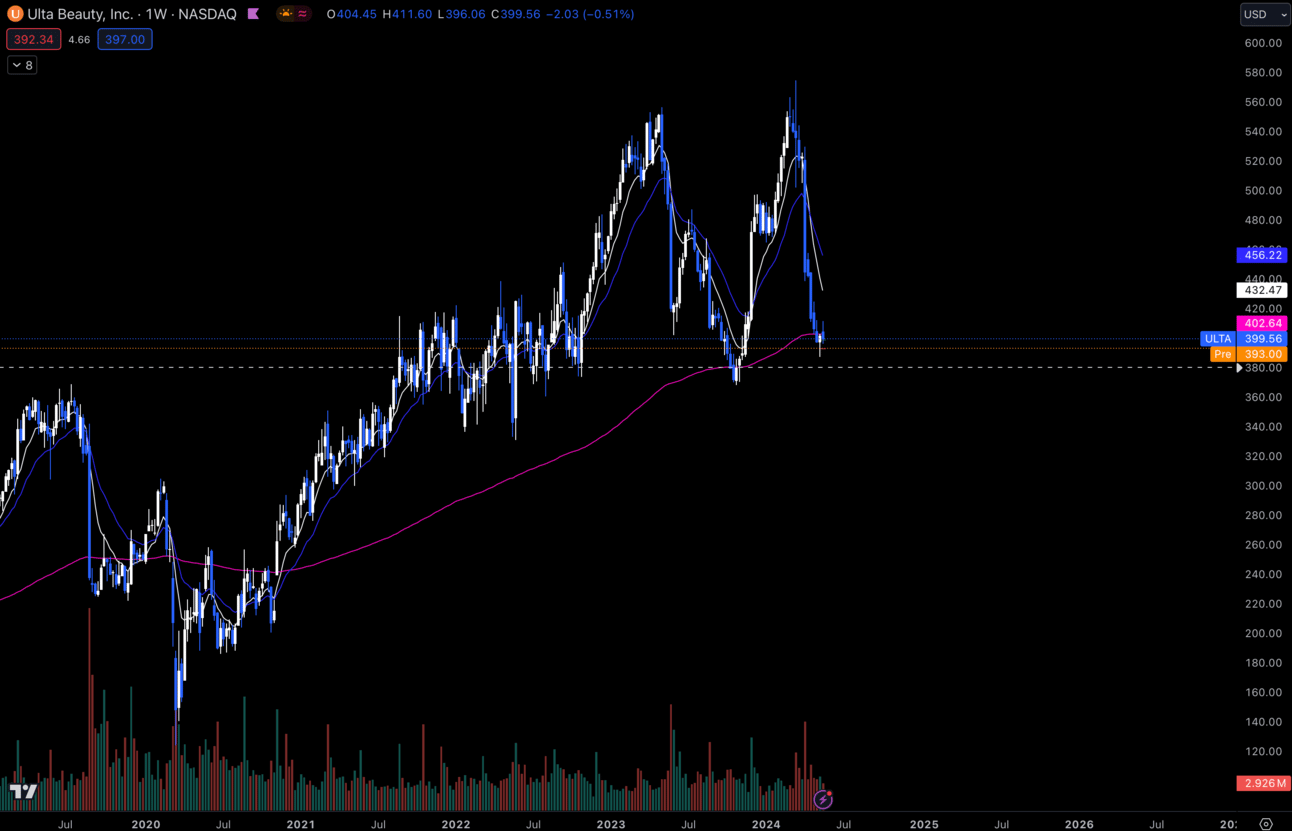Click the 2021 label on time axis
Screen dimensions: 1292x831
pos(300,824)
